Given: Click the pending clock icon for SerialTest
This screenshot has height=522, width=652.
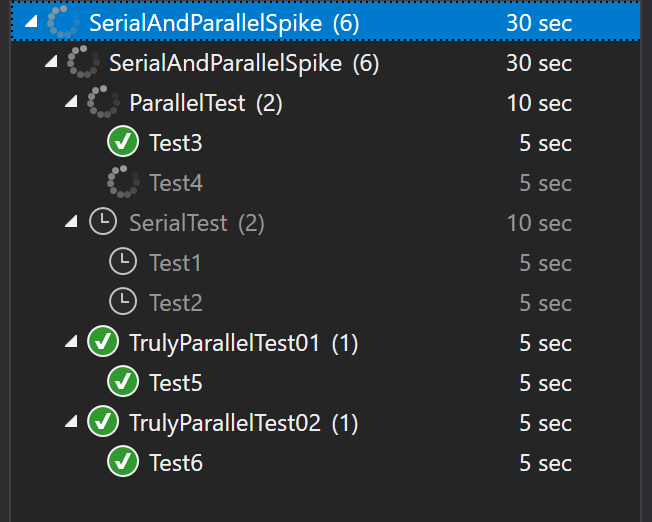Looking at the screenshot, I should point(103,221).
